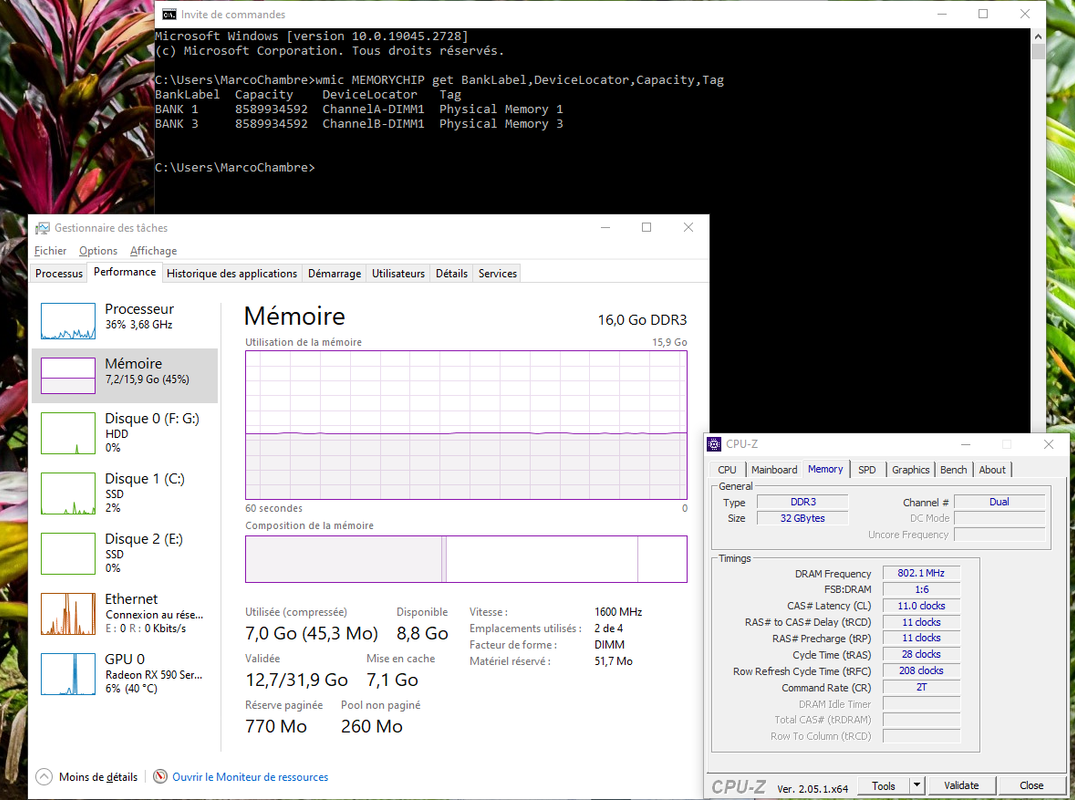This screenshot has width=1075, height=800.
Task: Click Moins de détails label
Action: coord(98,777)
